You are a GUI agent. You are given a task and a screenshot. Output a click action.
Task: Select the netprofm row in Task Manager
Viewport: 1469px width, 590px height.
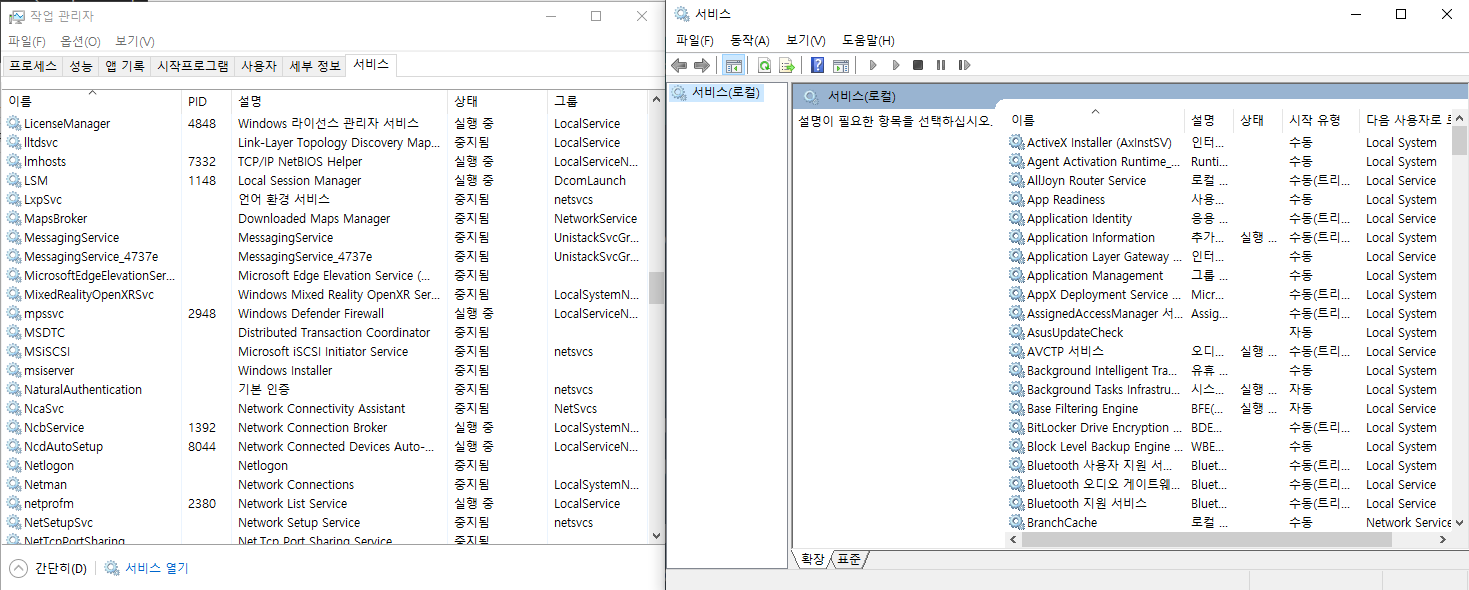pos(325,503)
